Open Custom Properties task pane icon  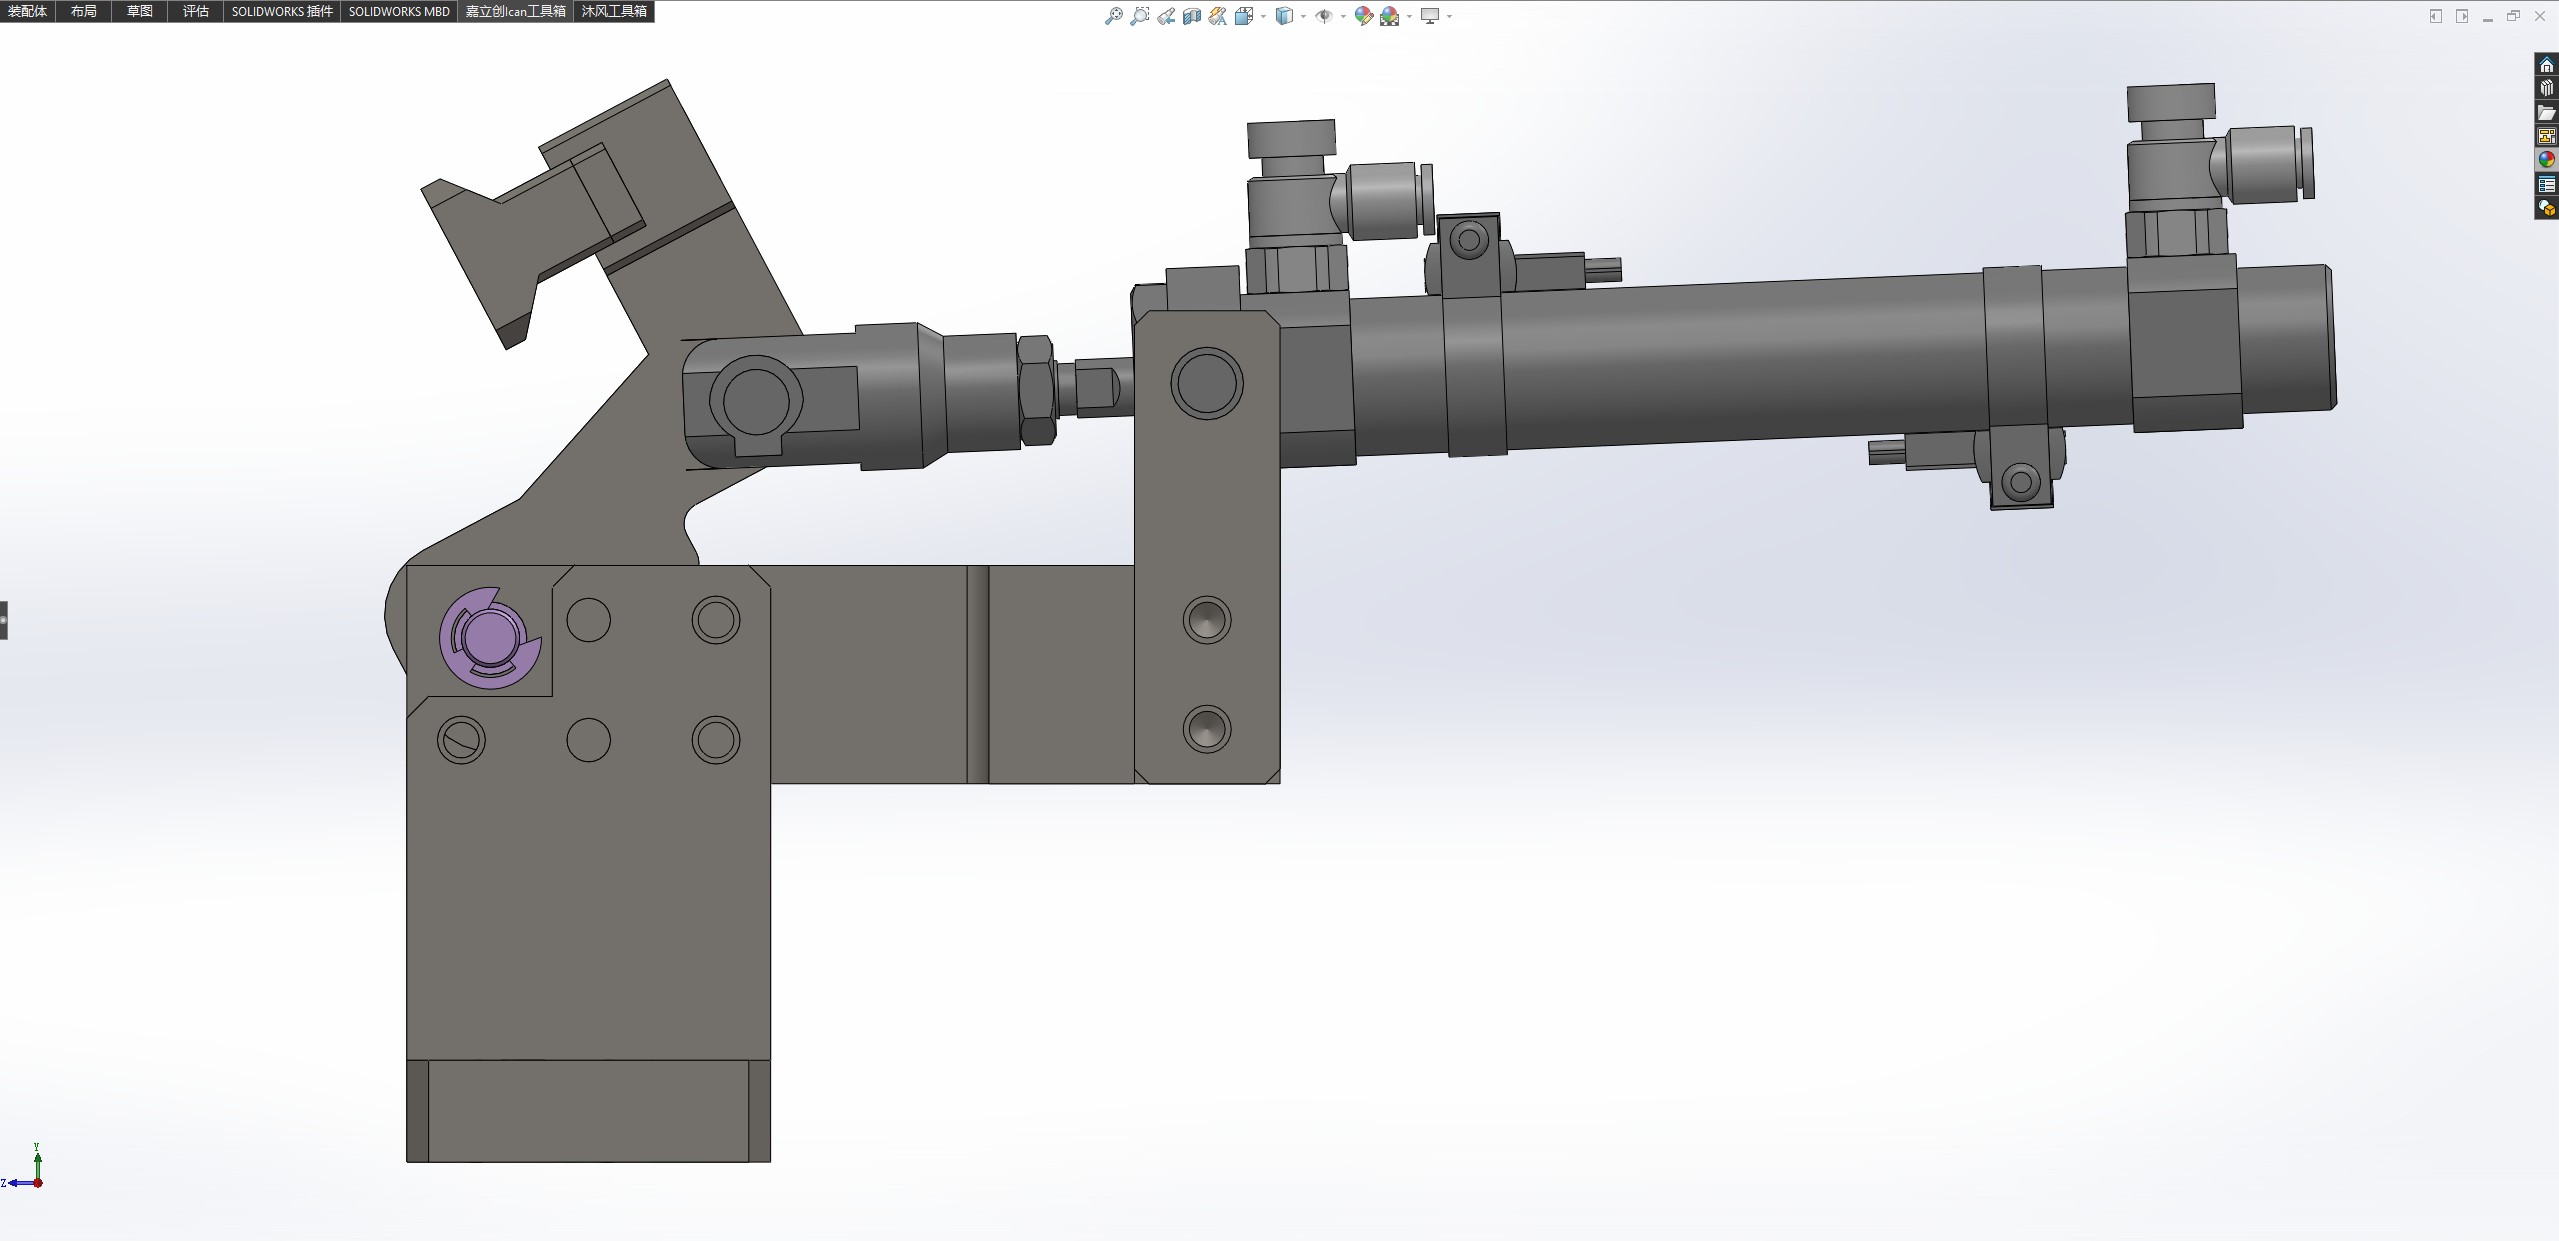[x=2546, y=184]
